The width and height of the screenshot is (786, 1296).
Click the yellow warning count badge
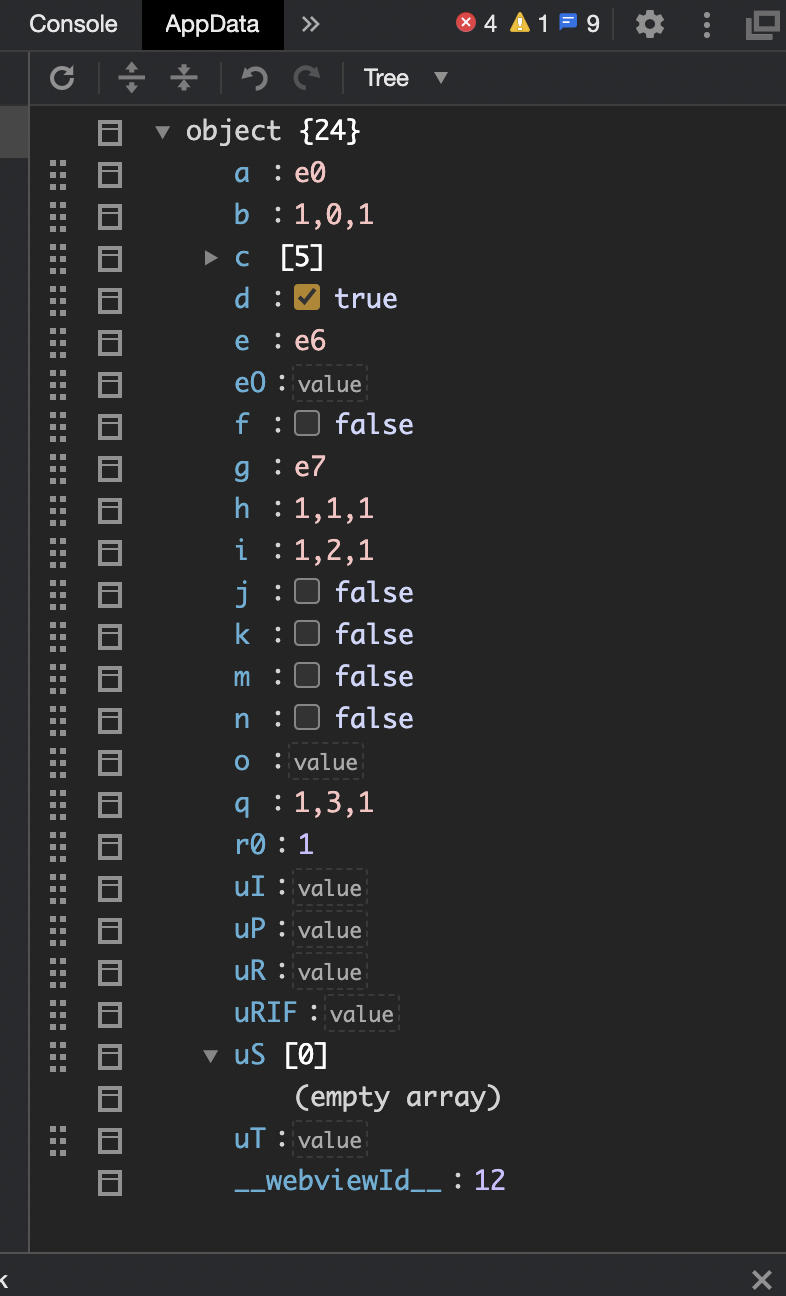(x=529, y=24)
